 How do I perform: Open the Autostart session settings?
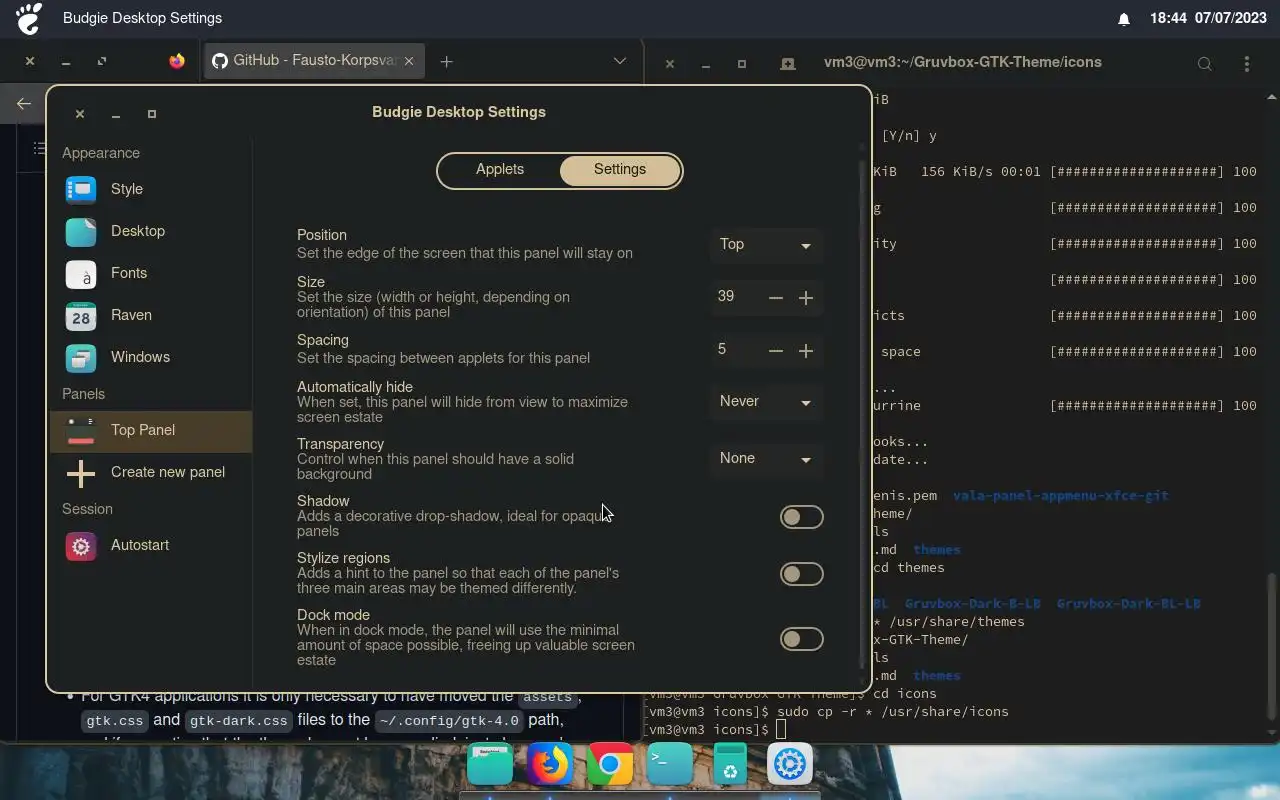pos(150,545)
